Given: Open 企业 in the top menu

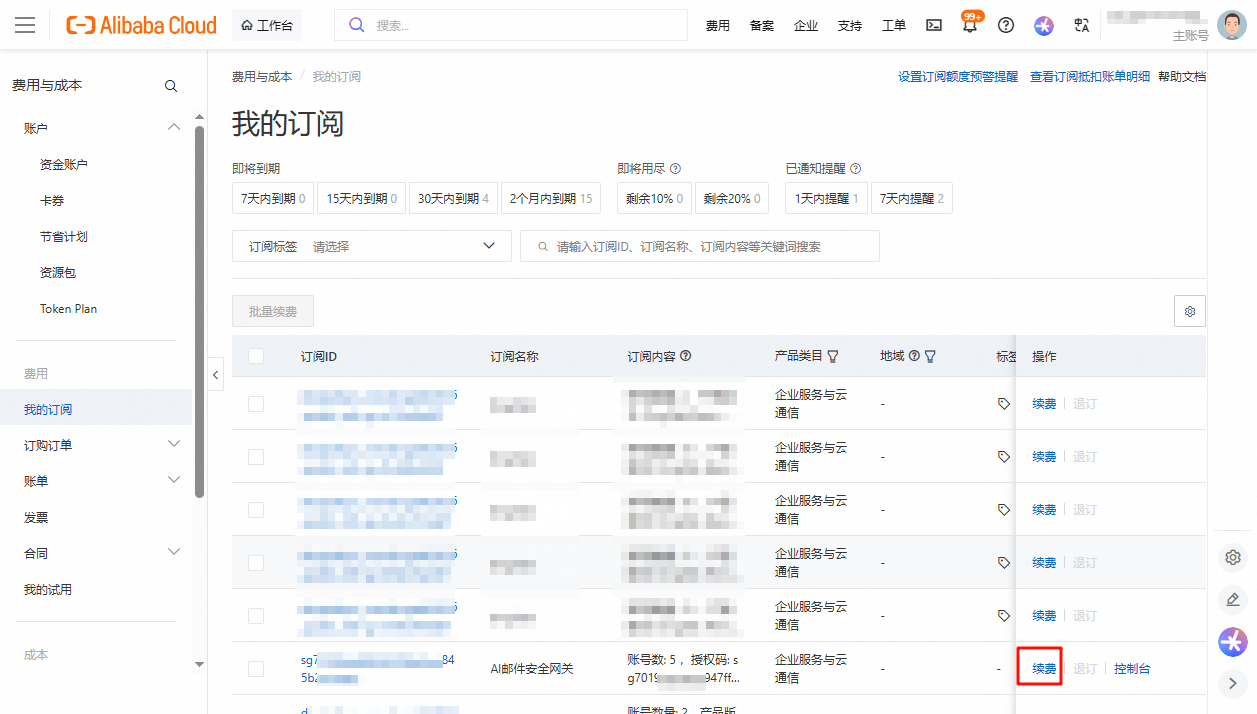Looking at the screenshot, I should pyautogui.click(x=805, y=26).
